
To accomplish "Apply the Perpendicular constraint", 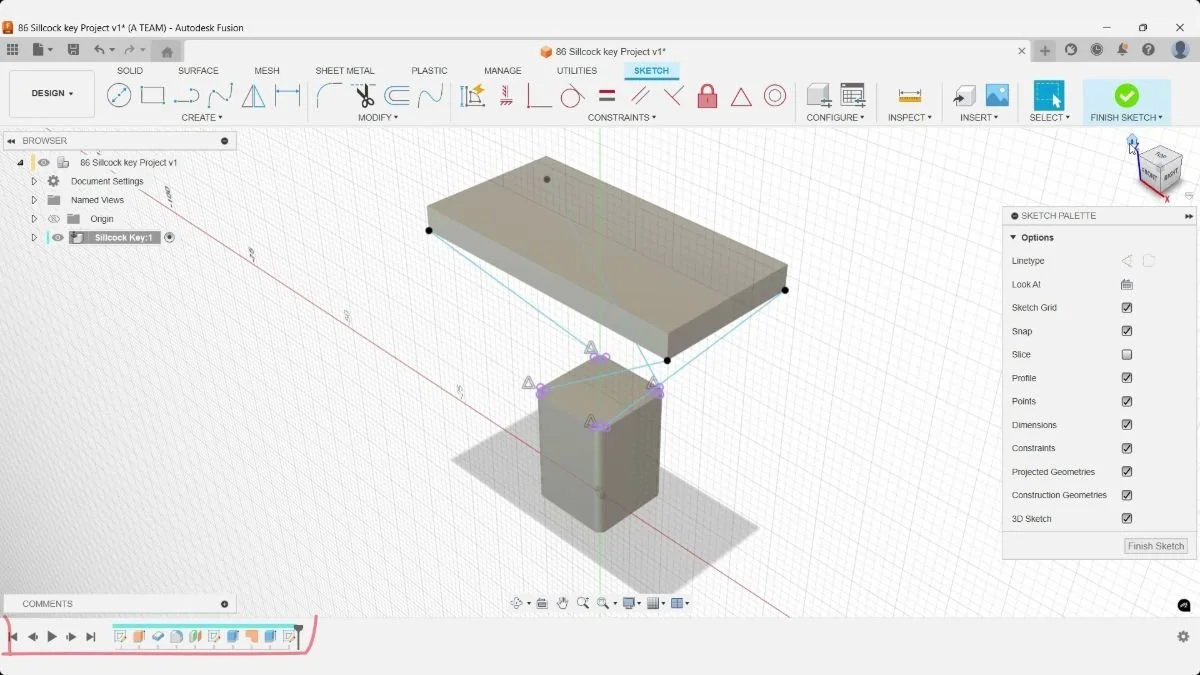I will point(673,96).
